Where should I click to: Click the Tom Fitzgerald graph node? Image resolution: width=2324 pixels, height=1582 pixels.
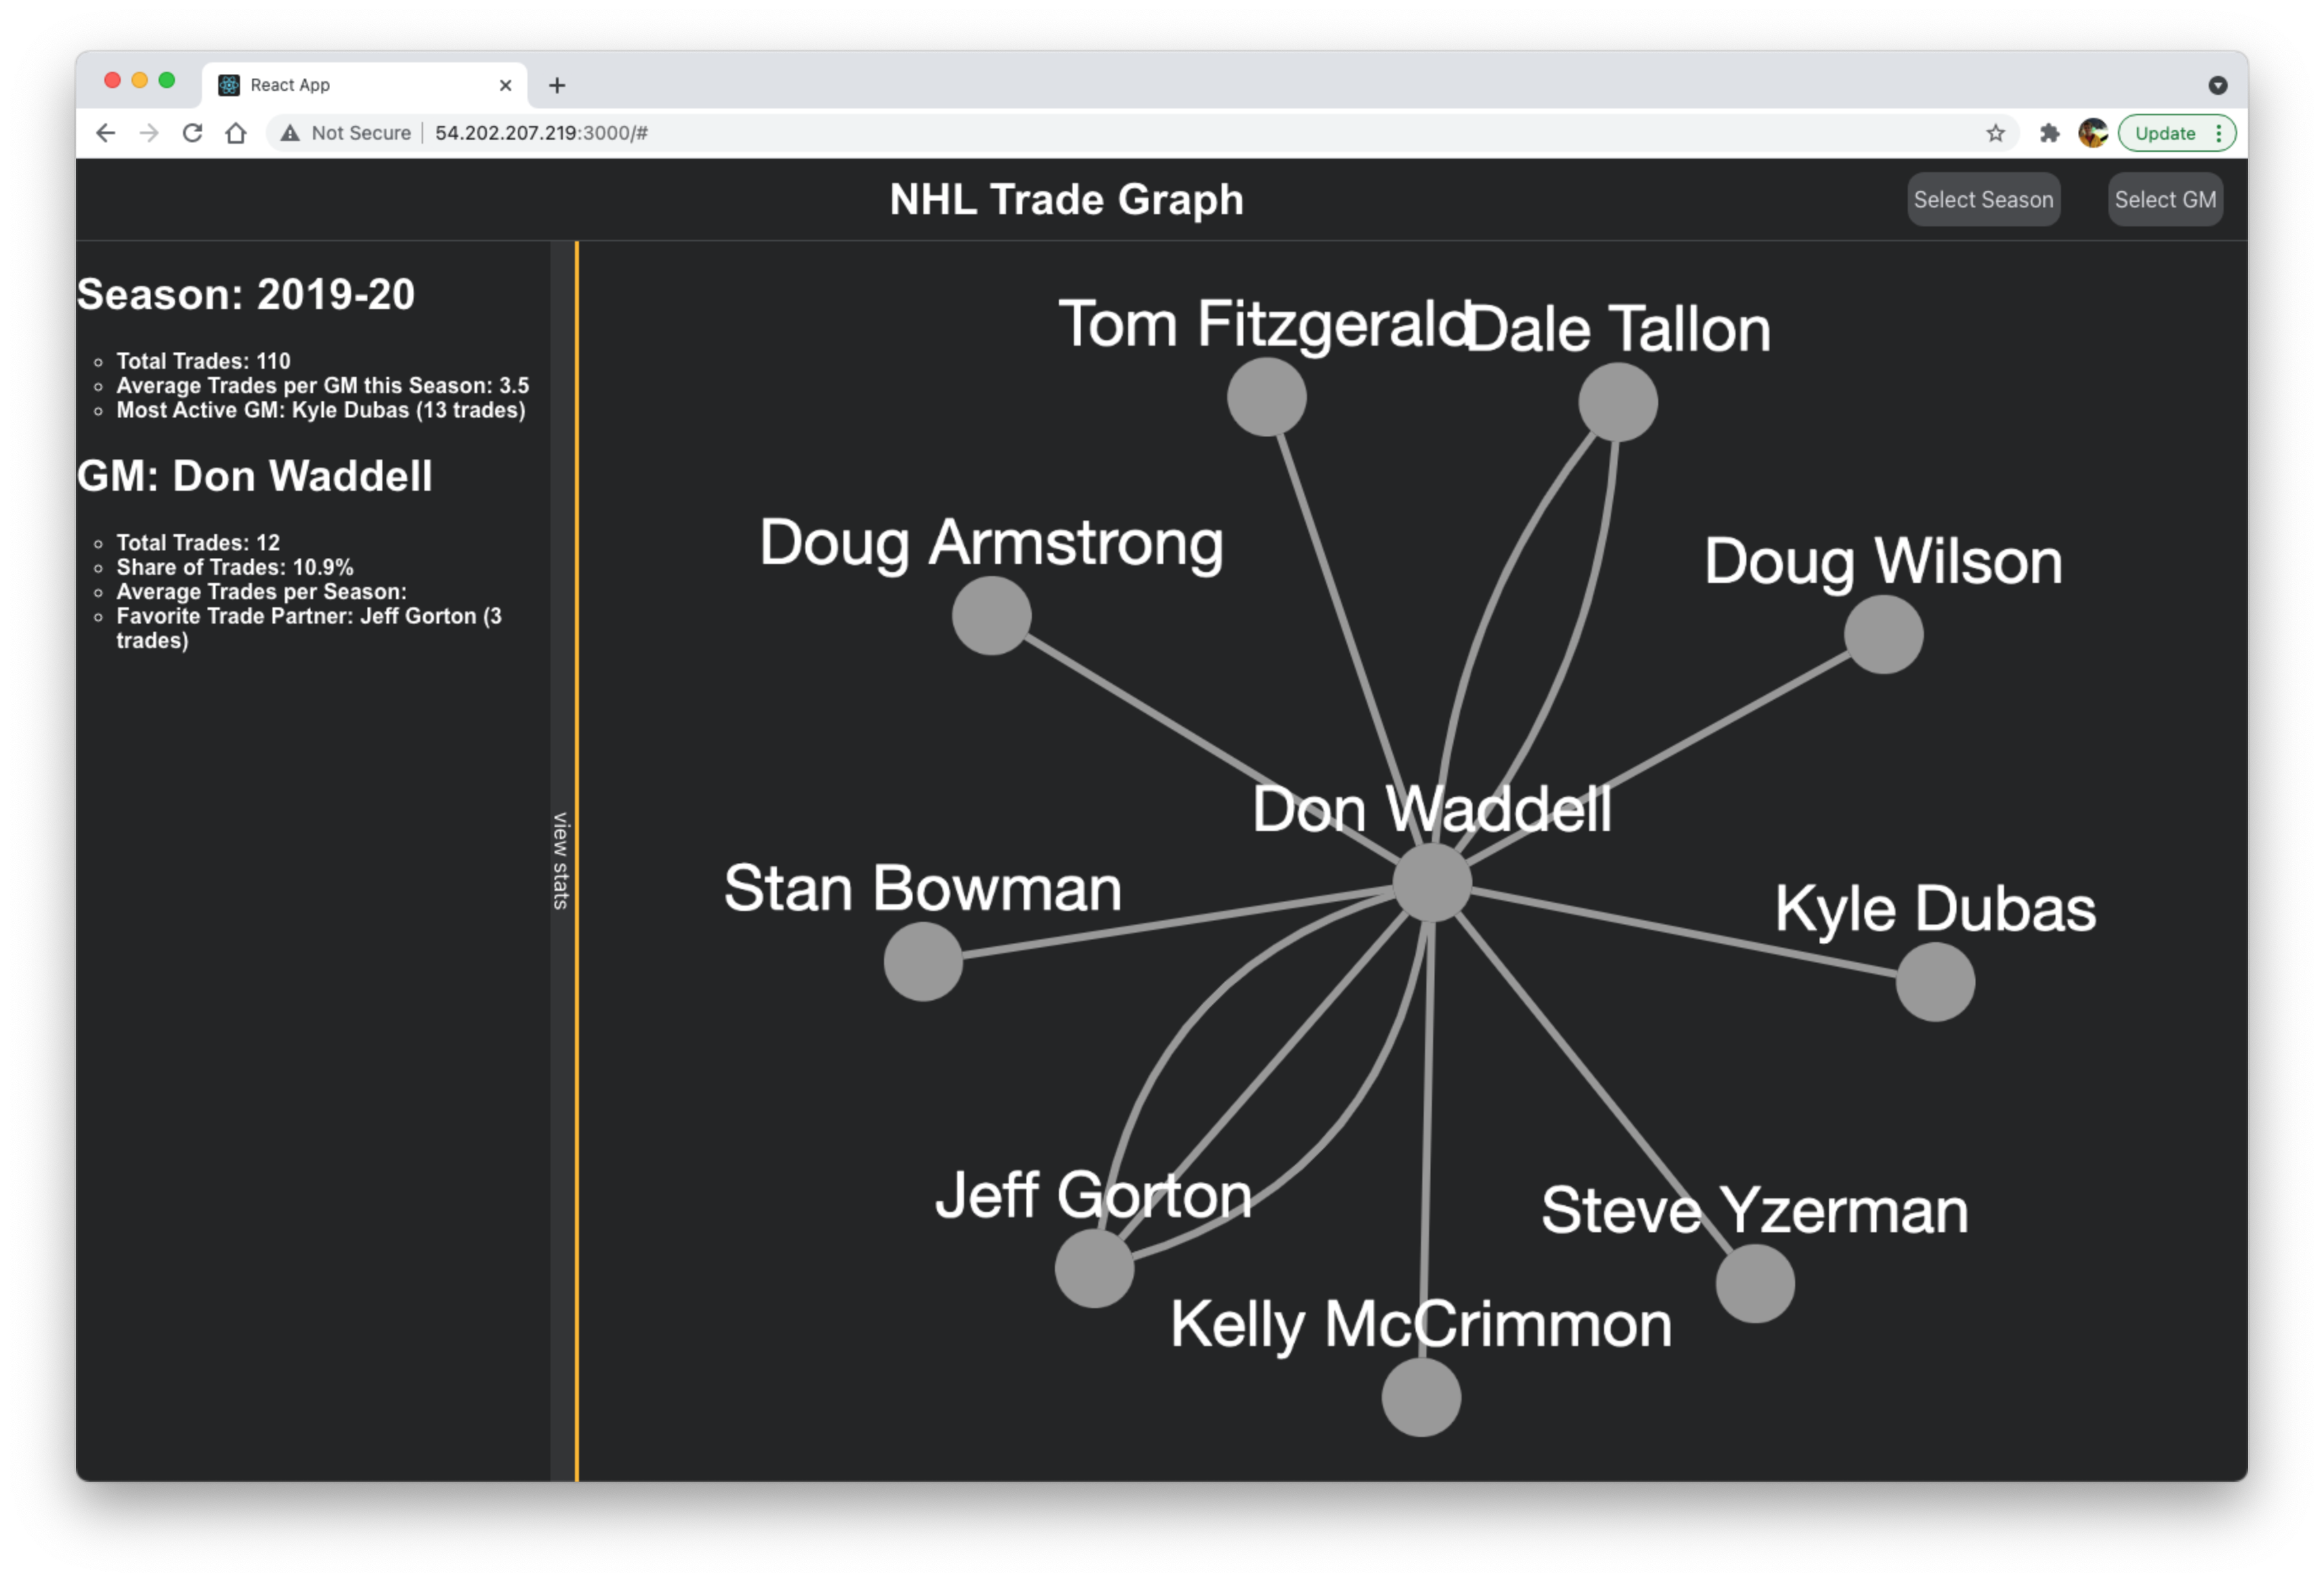tap(1266, 396)
